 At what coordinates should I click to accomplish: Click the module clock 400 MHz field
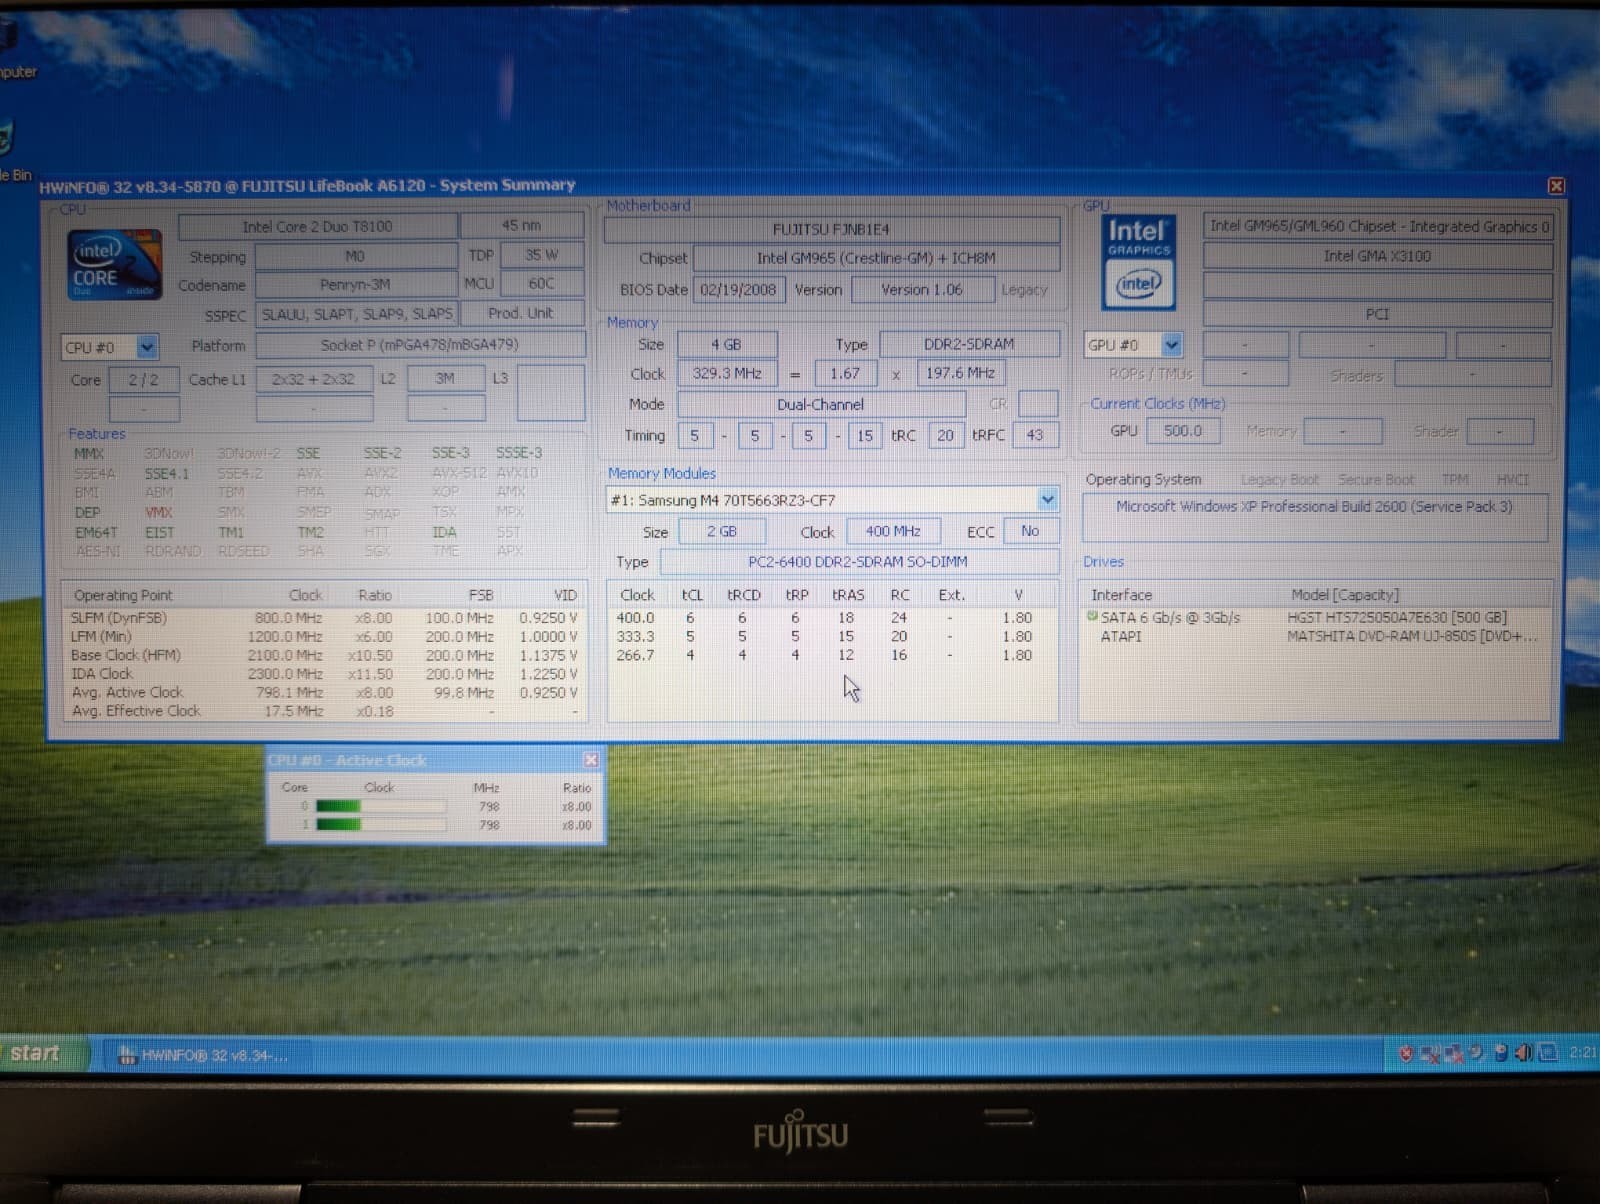893,531
